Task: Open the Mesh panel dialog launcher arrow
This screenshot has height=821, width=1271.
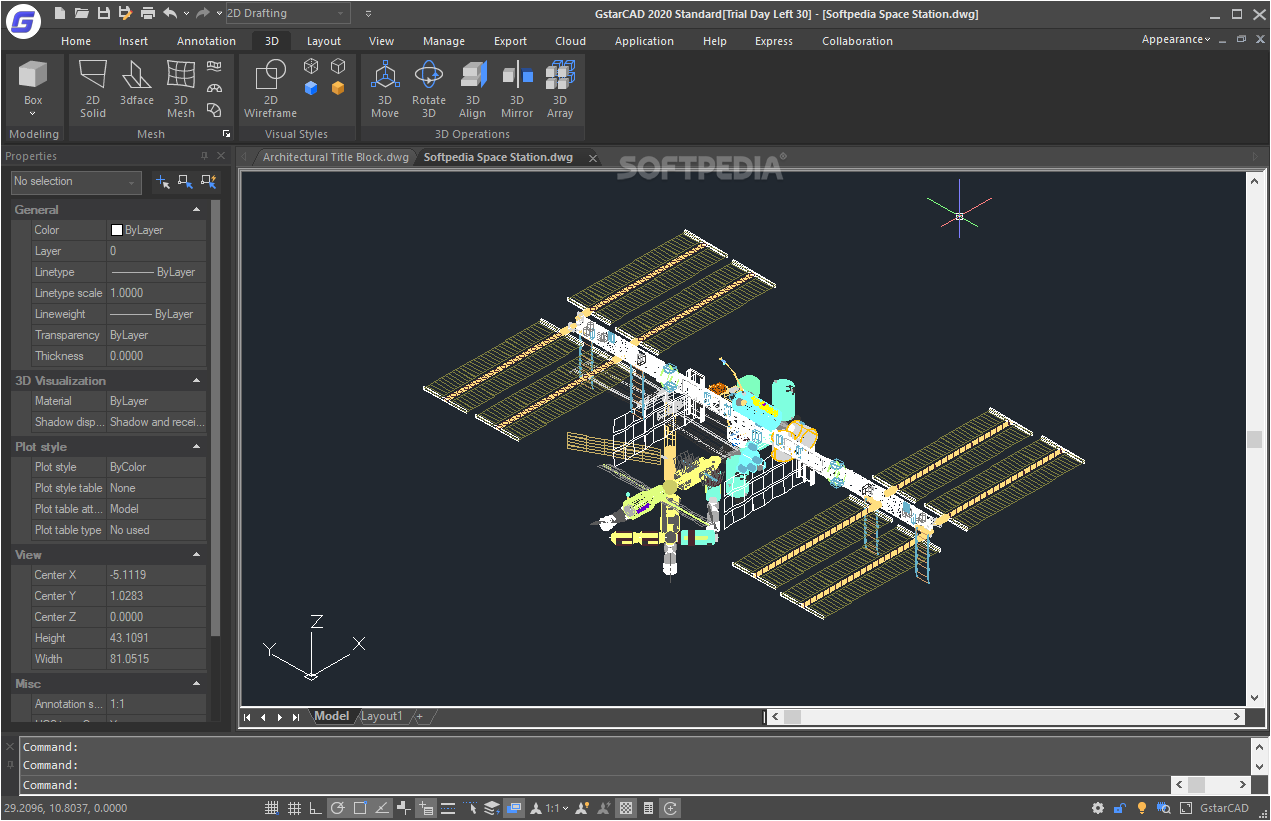Action: 226,134
